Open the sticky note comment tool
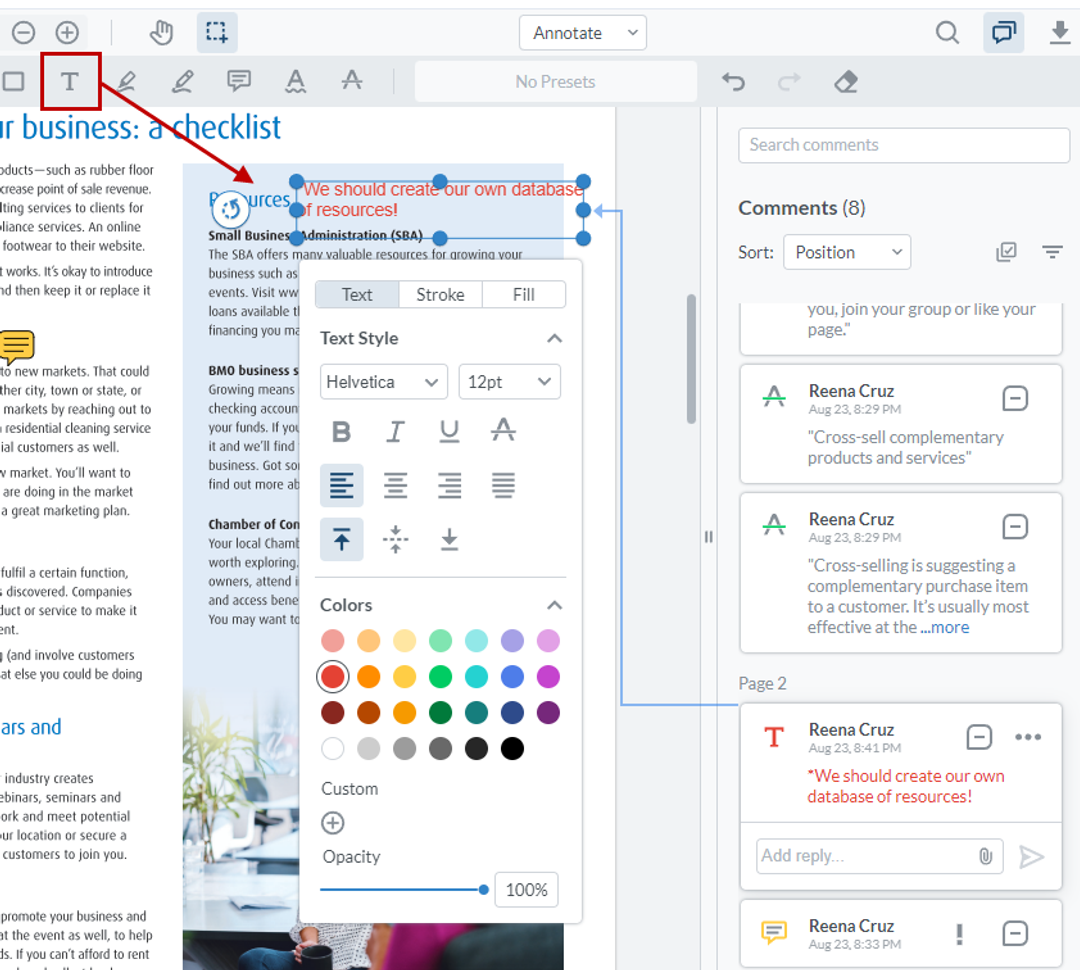Screen dimensions: 1080x970 [x=238, y=80]
